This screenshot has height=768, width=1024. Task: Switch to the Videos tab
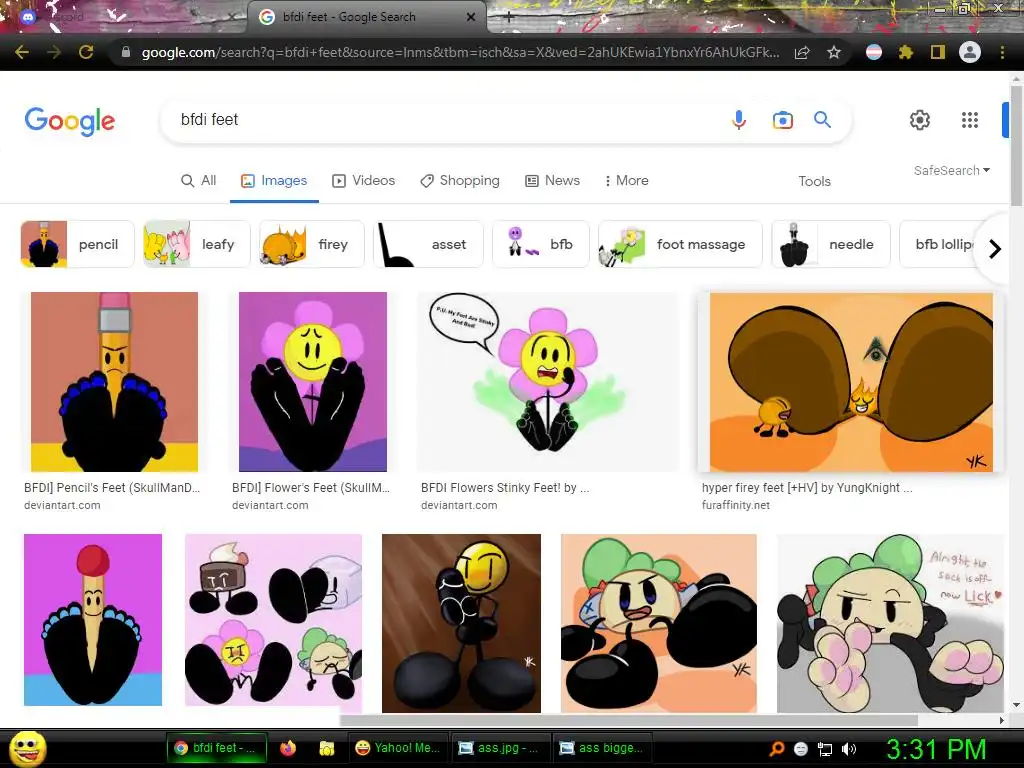point(364,181)
